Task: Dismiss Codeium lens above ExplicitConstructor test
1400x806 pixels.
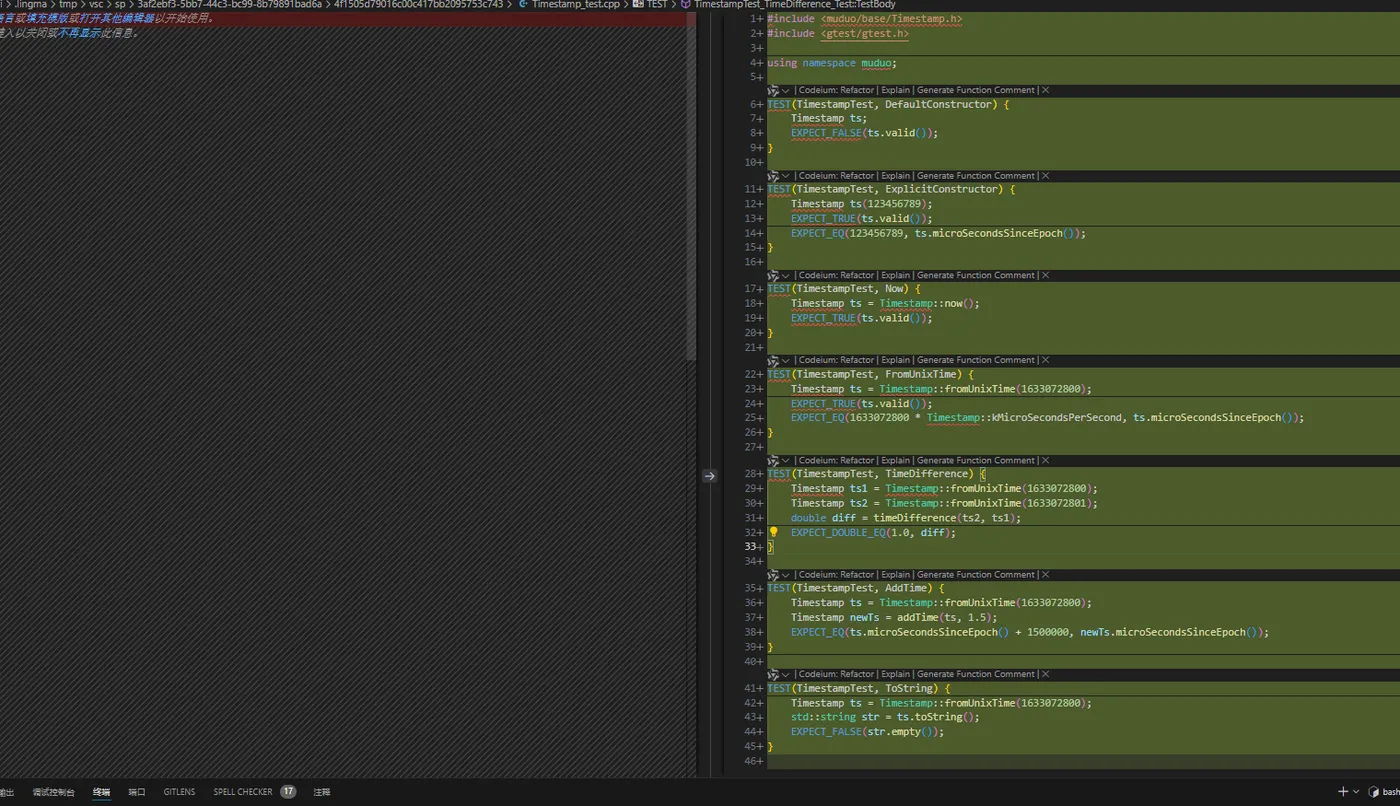Action: (1046, 175)
